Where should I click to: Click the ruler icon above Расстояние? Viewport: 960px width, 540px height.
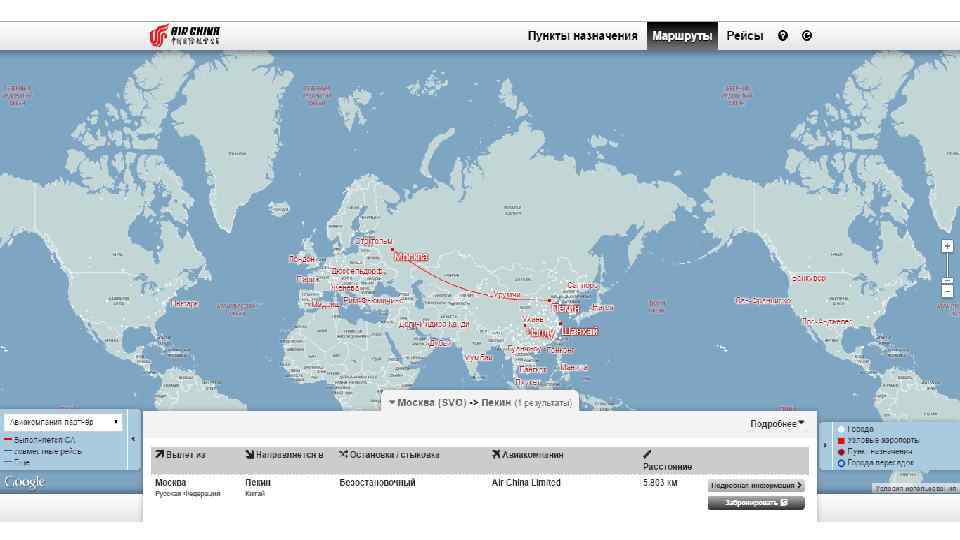[647, 454]
